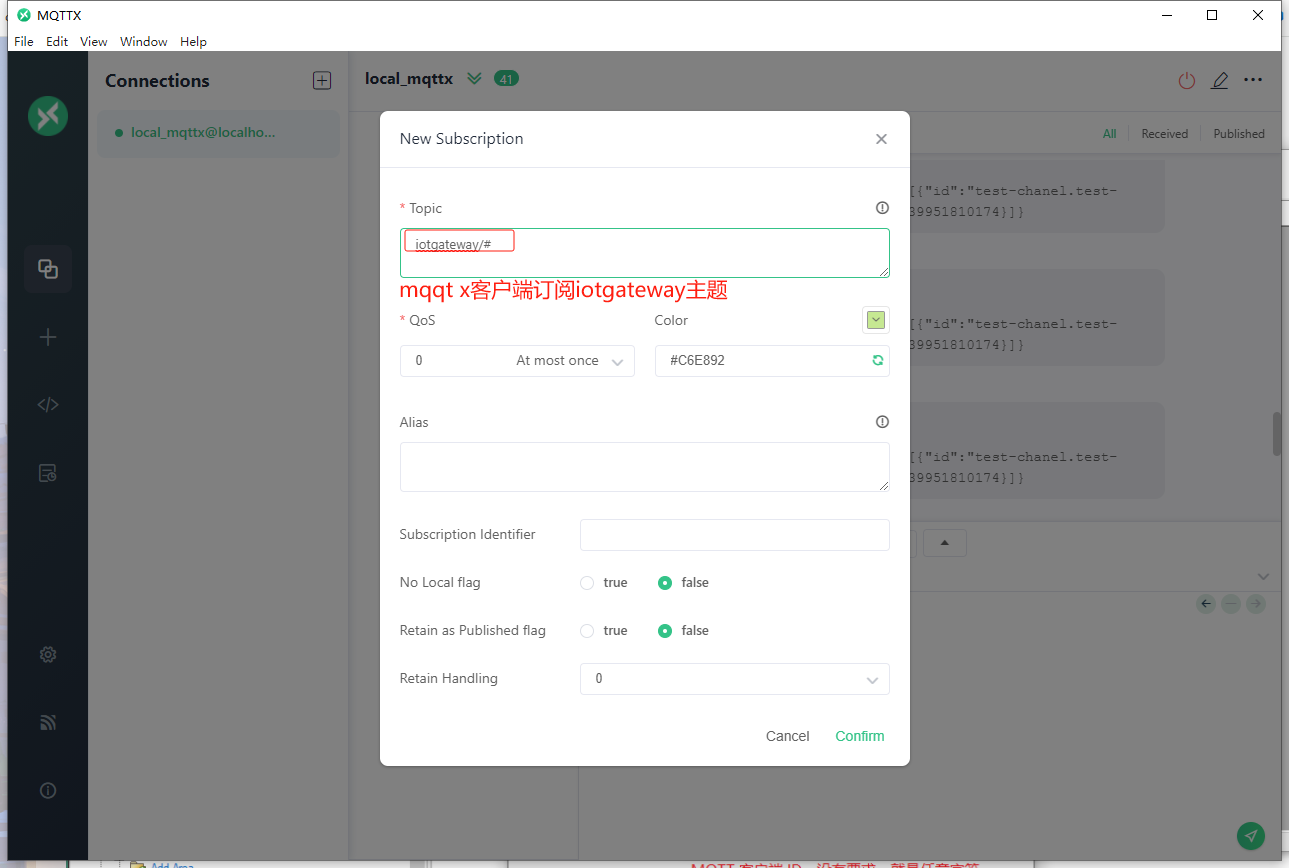
Task: Open the File menu
Action: [24, 42]
